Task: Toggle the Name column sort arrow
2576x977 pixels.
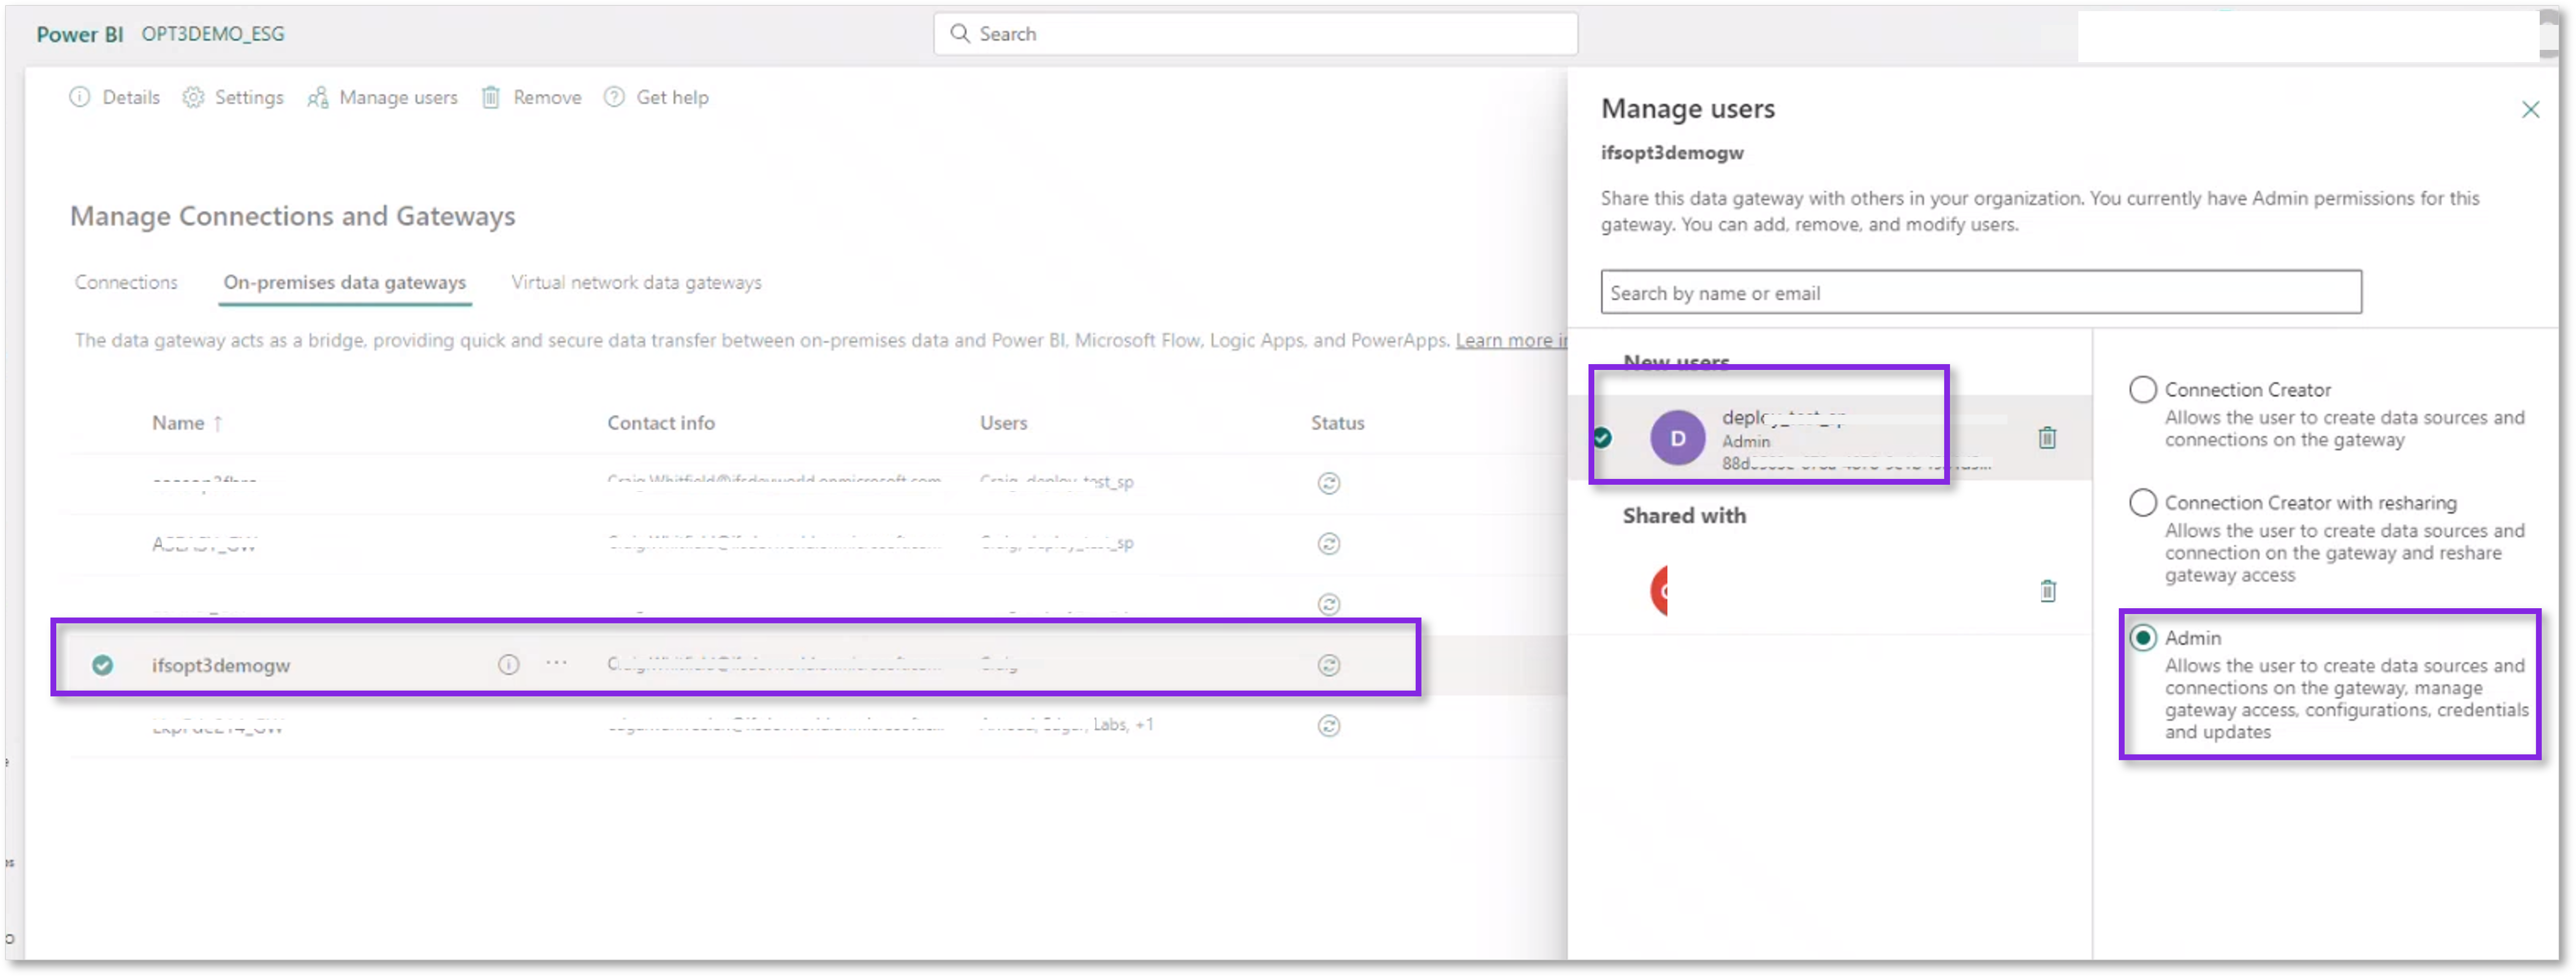Action: click(219, 422)
